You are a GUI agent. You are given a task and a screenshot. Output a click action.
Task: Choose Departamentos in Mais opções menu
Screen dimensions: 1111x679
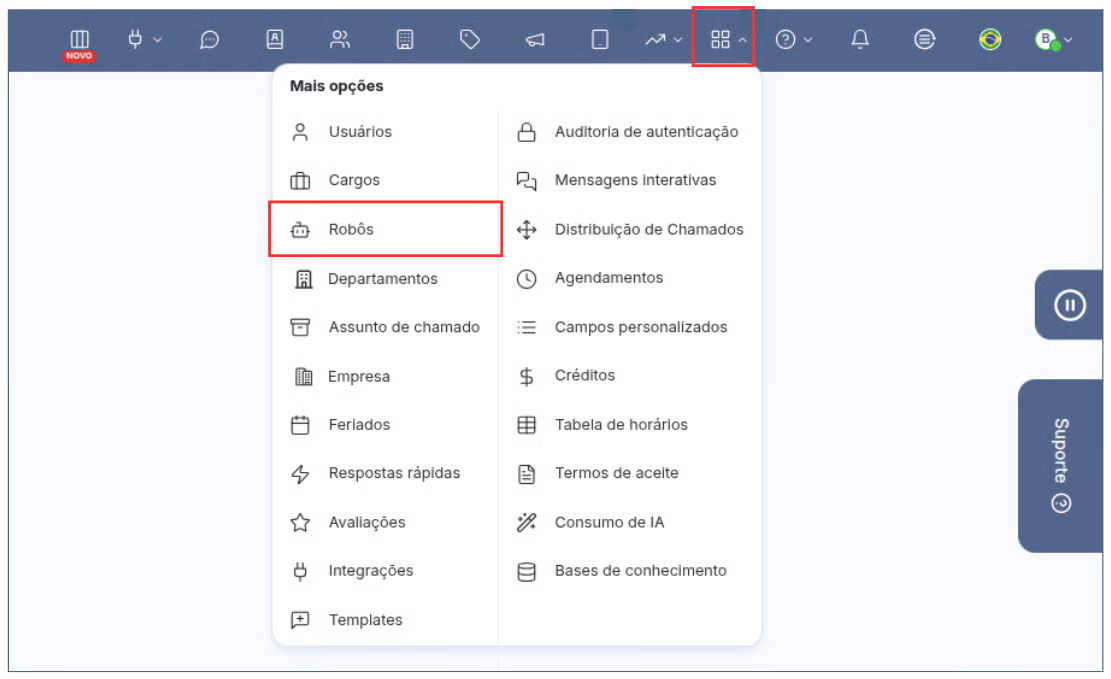(x=382, y=279)
